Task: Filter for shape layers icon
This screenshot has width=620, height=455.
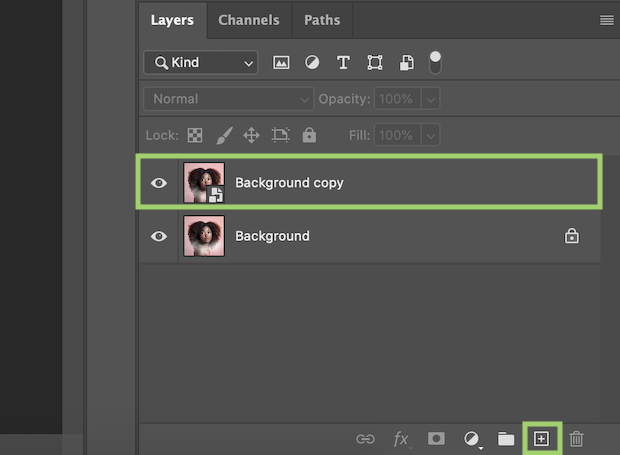Action: (374, 62)
